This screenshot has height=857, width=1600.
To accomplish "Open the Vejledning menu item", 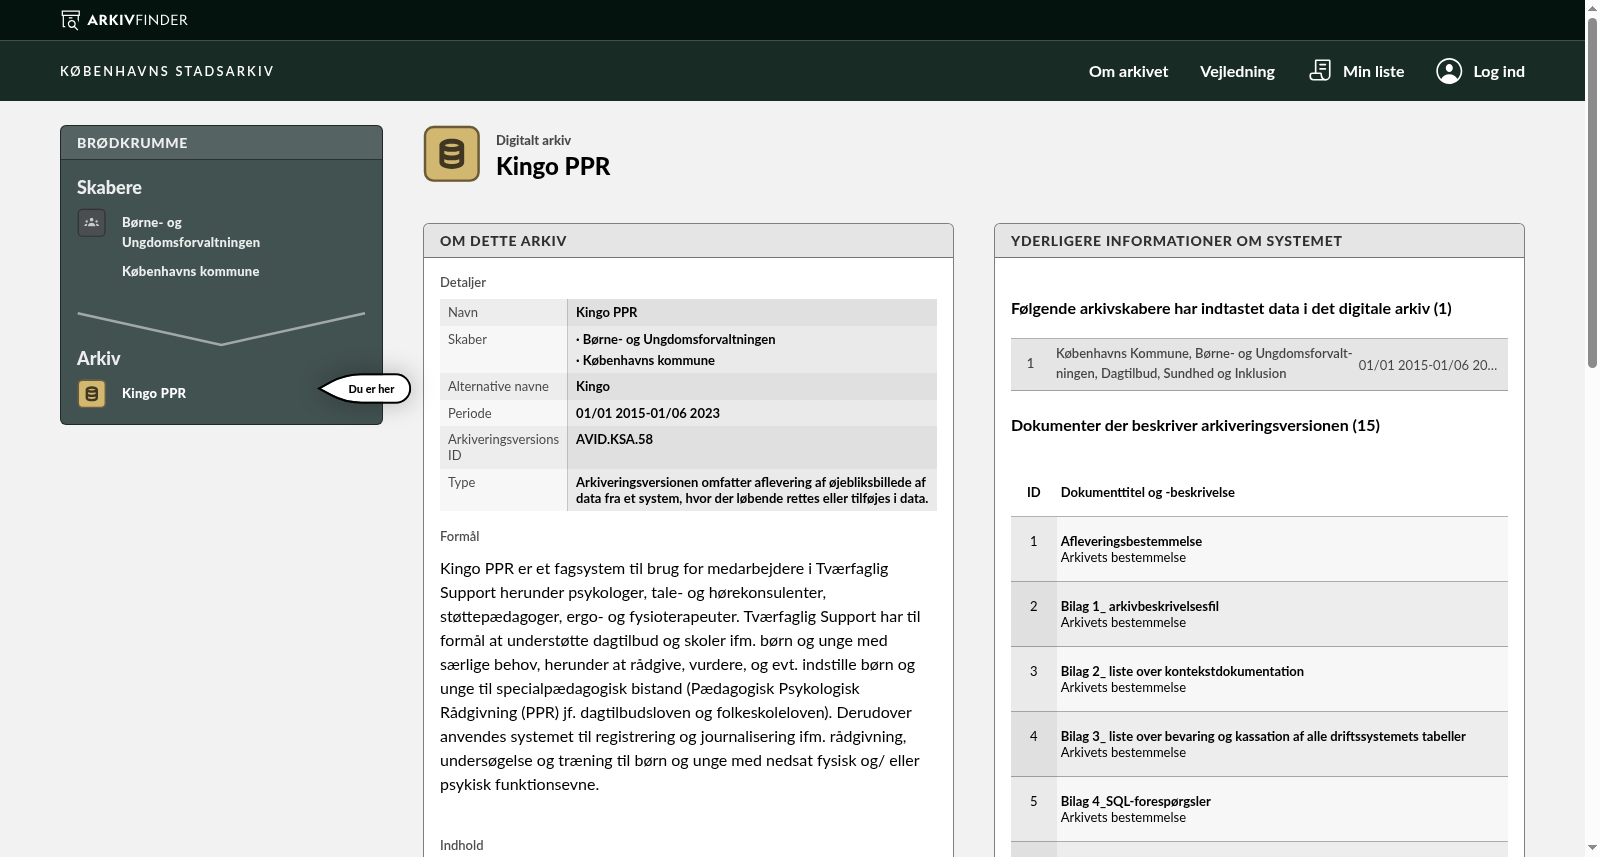I will (1237, 71).
